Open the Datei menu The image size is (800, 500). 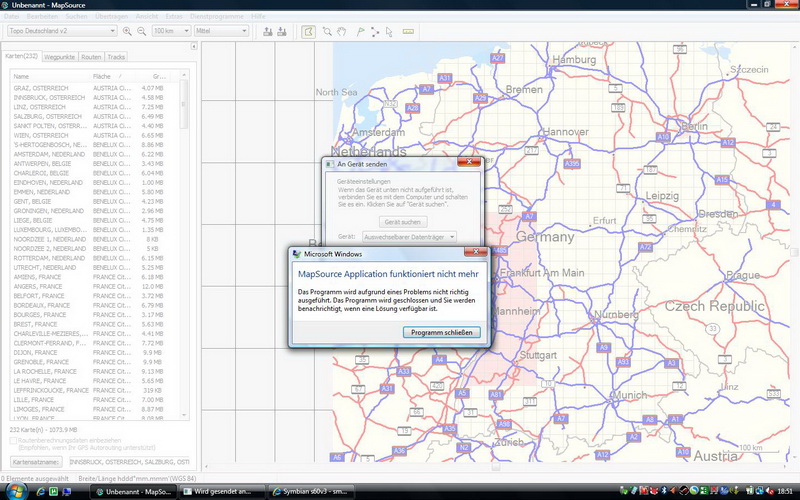(11, 16)
